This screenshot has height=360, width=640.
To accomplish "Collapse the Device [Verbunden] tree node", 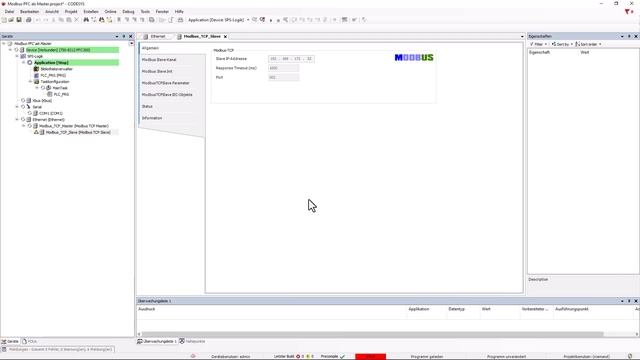I will pyautogui.click(x=10, y=50).
